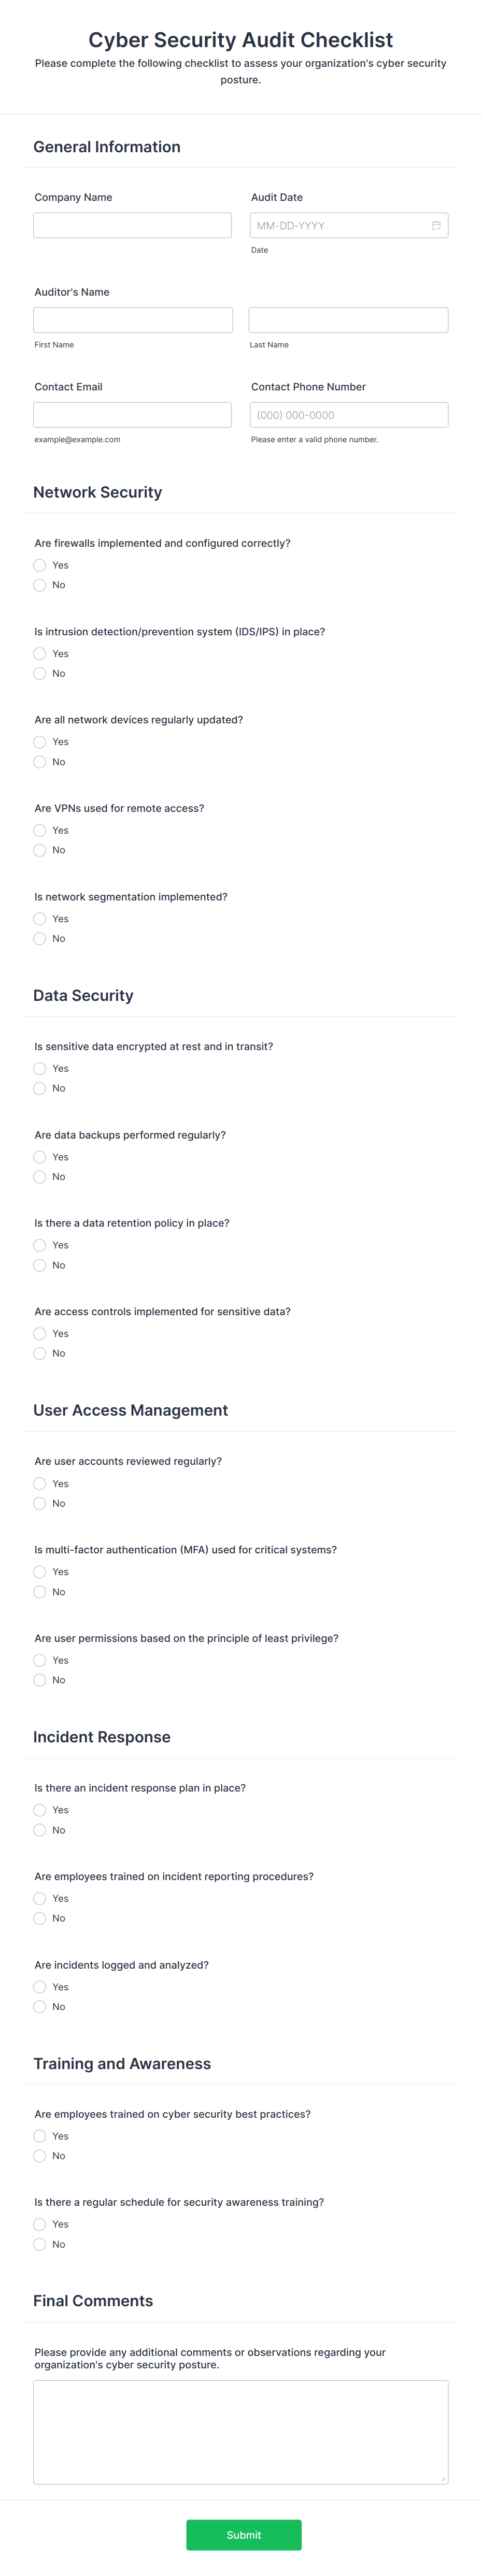This screenshot has width=482, height=2576.
Task: Select No for intrusion detection system in place
Action: coord(39,673)
